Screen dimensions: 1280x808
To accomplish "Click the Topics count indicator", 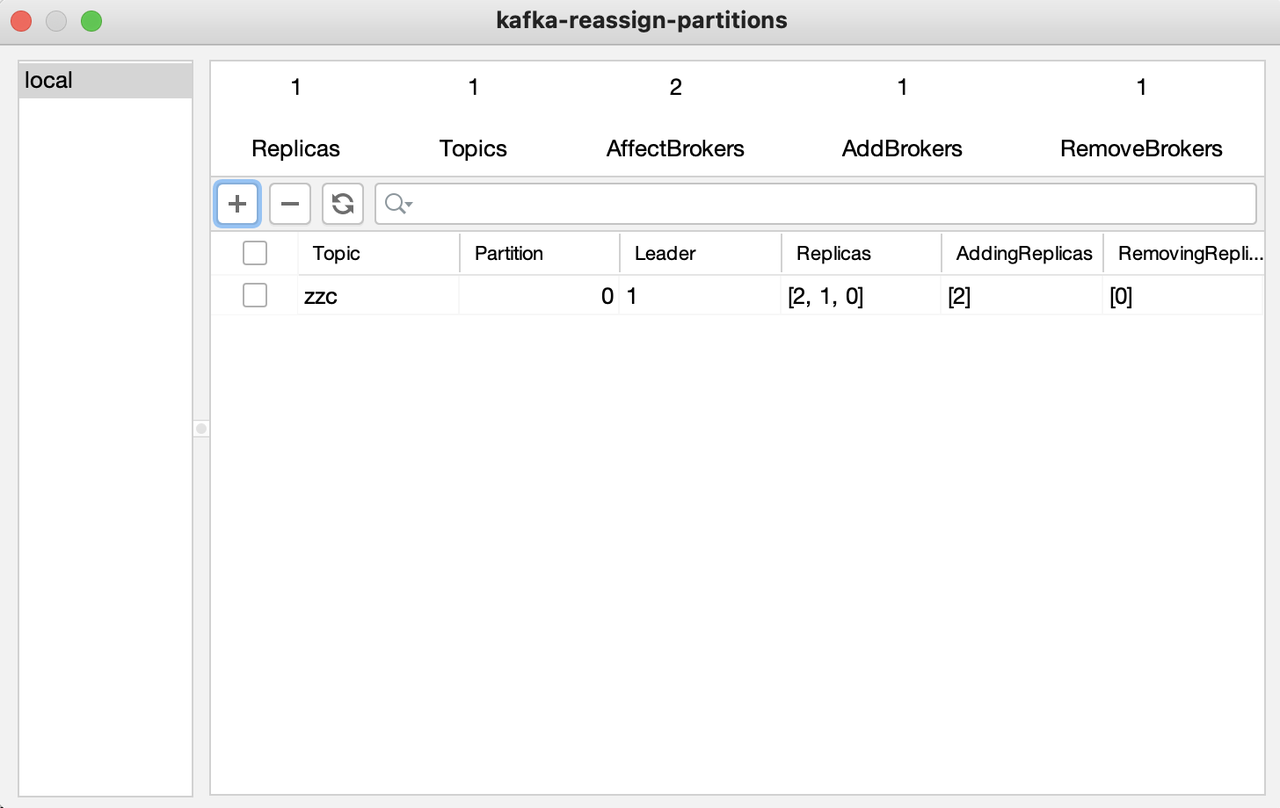I will coord(473,87).
